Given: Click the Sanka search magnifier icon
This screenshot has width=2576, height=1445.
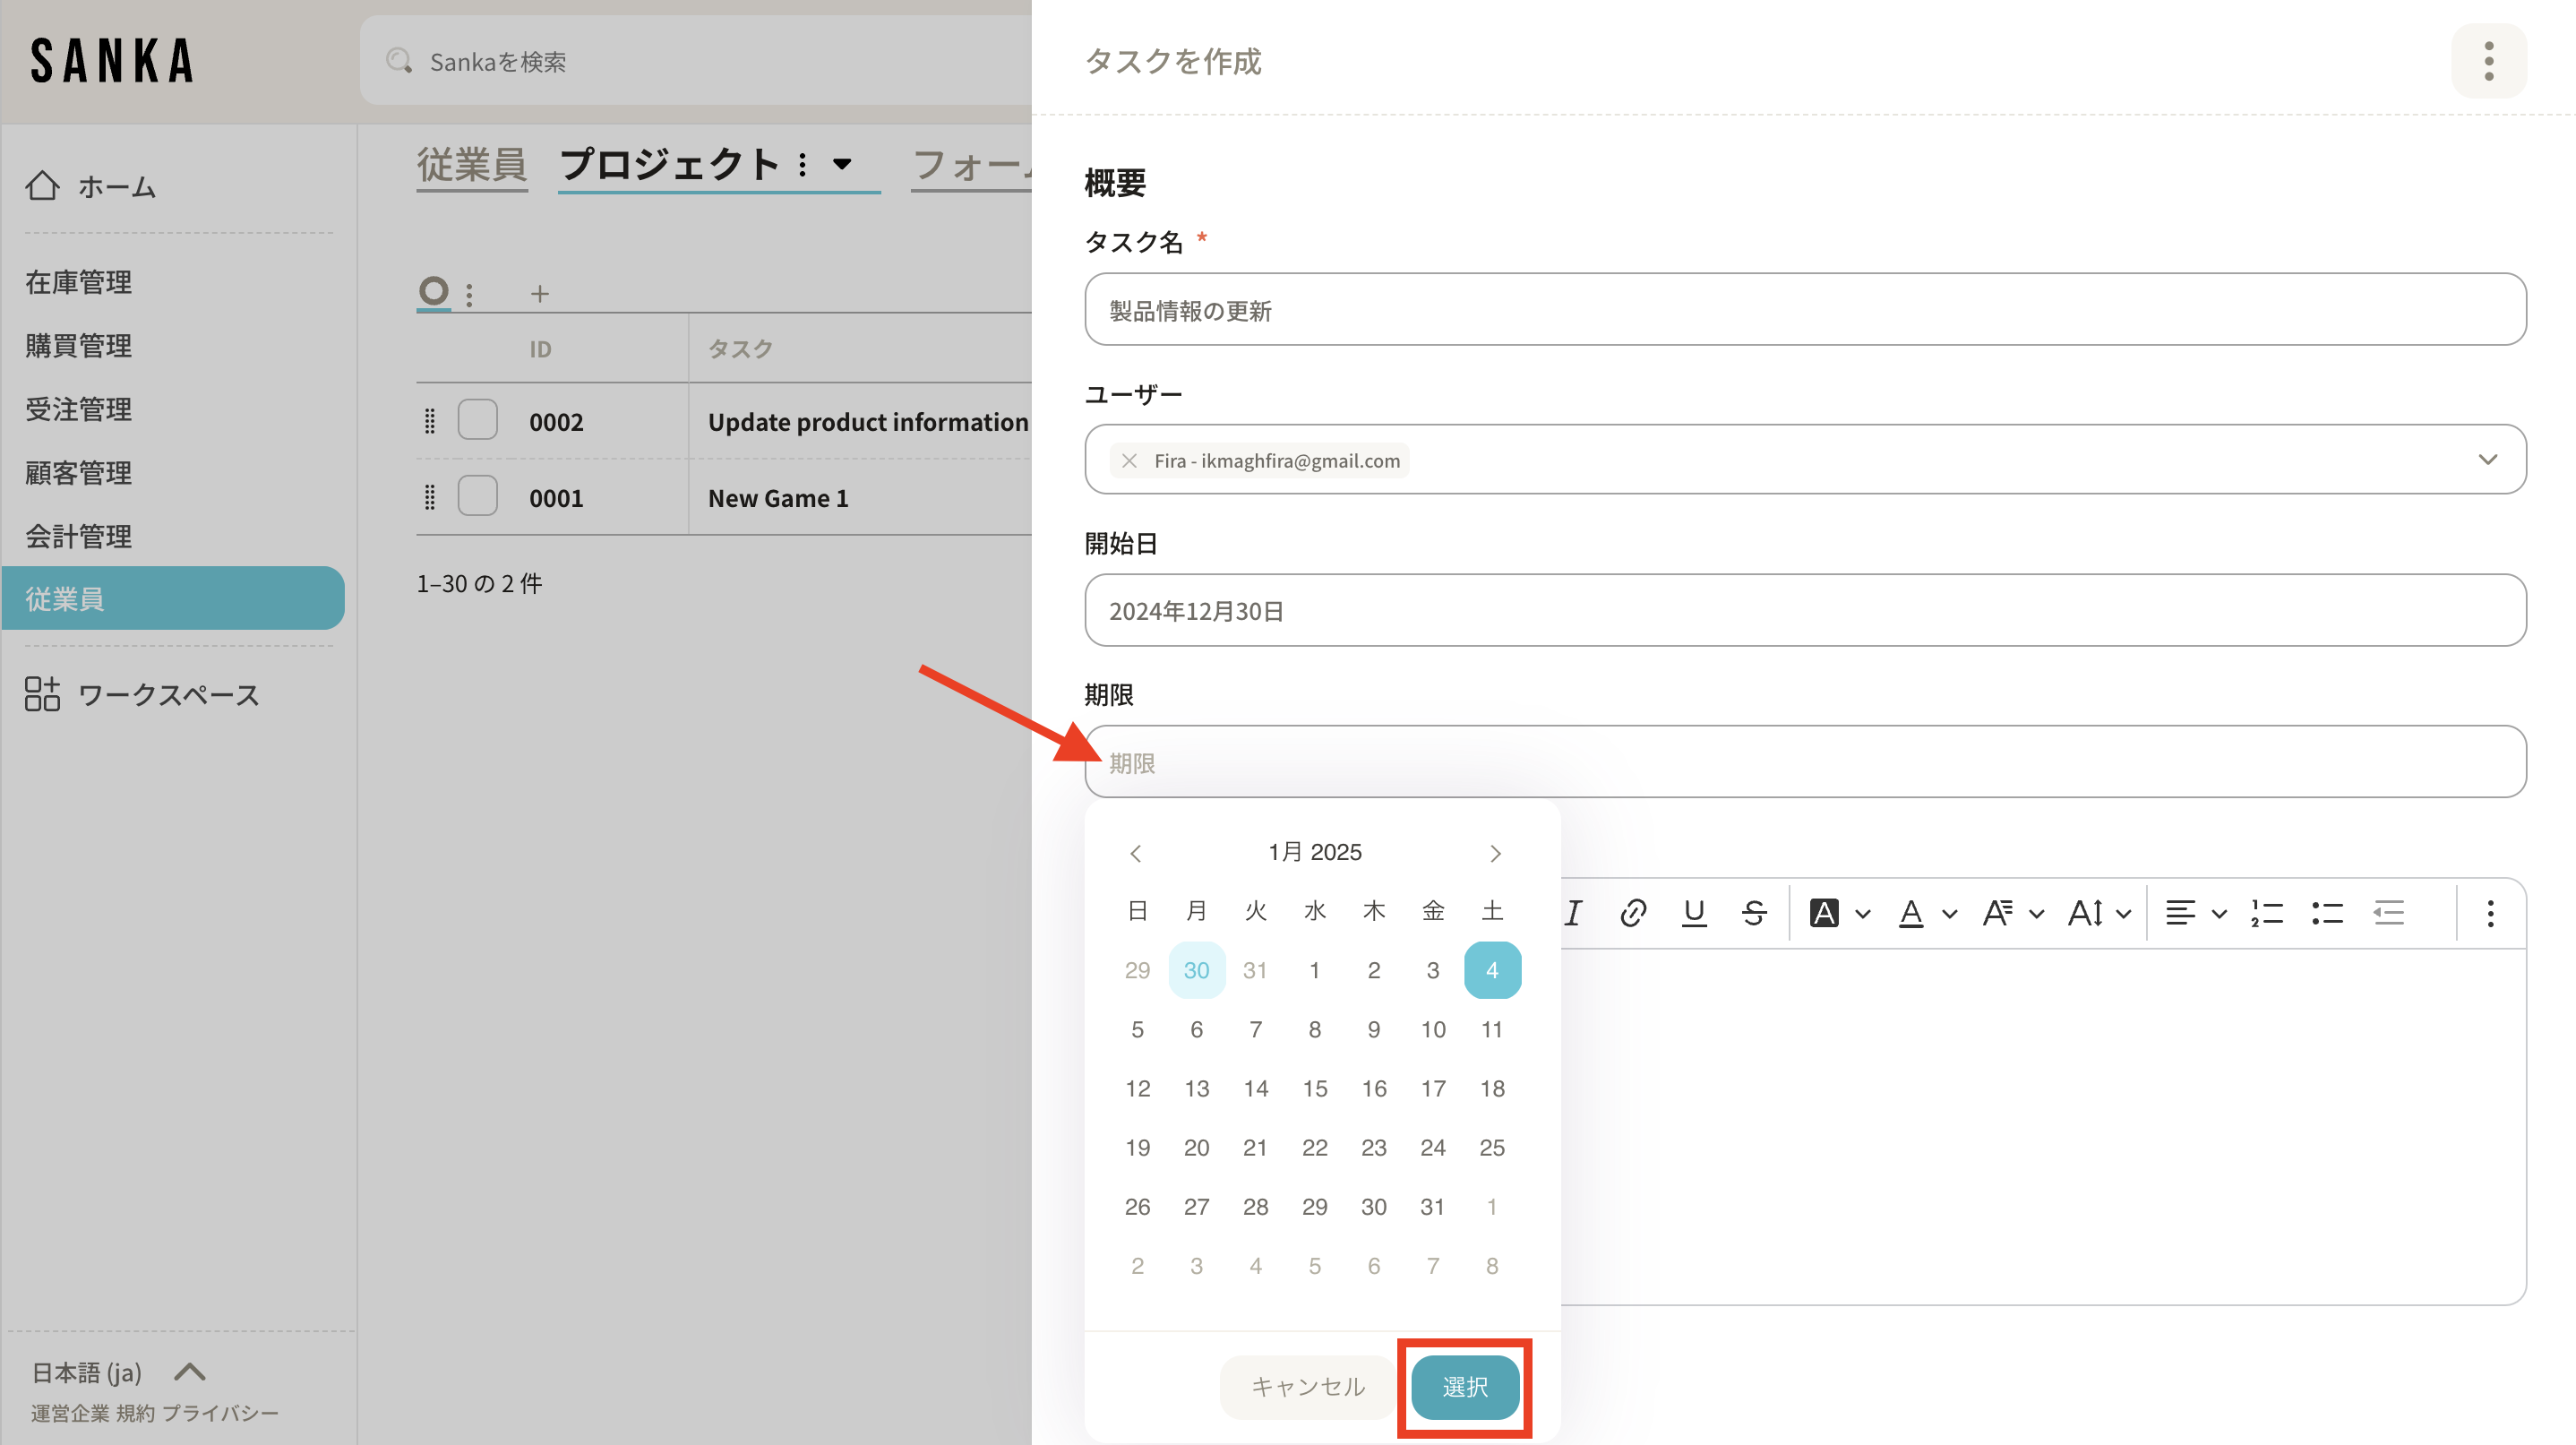Looking at the screenshot, I should [x=399, y=61].
